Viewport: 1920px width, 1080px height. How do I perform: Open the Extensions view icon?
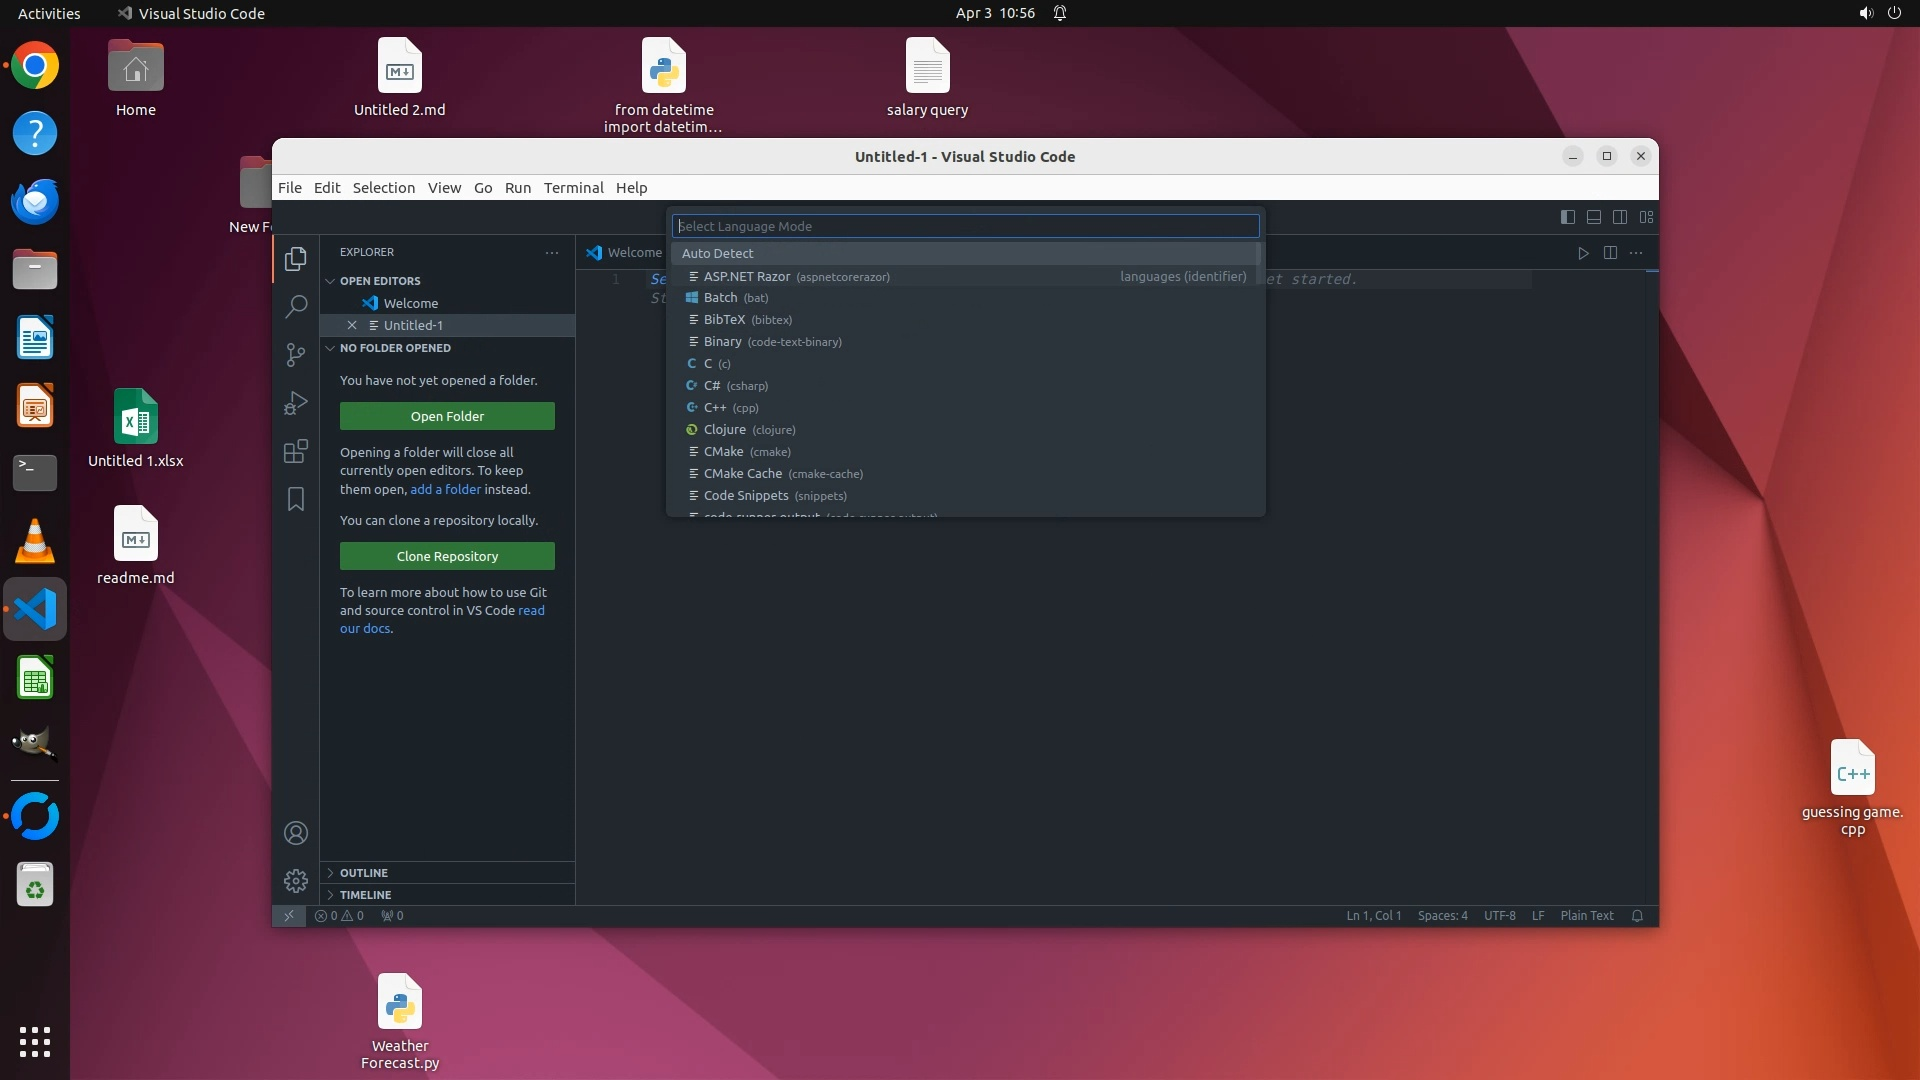click(296, 451)
